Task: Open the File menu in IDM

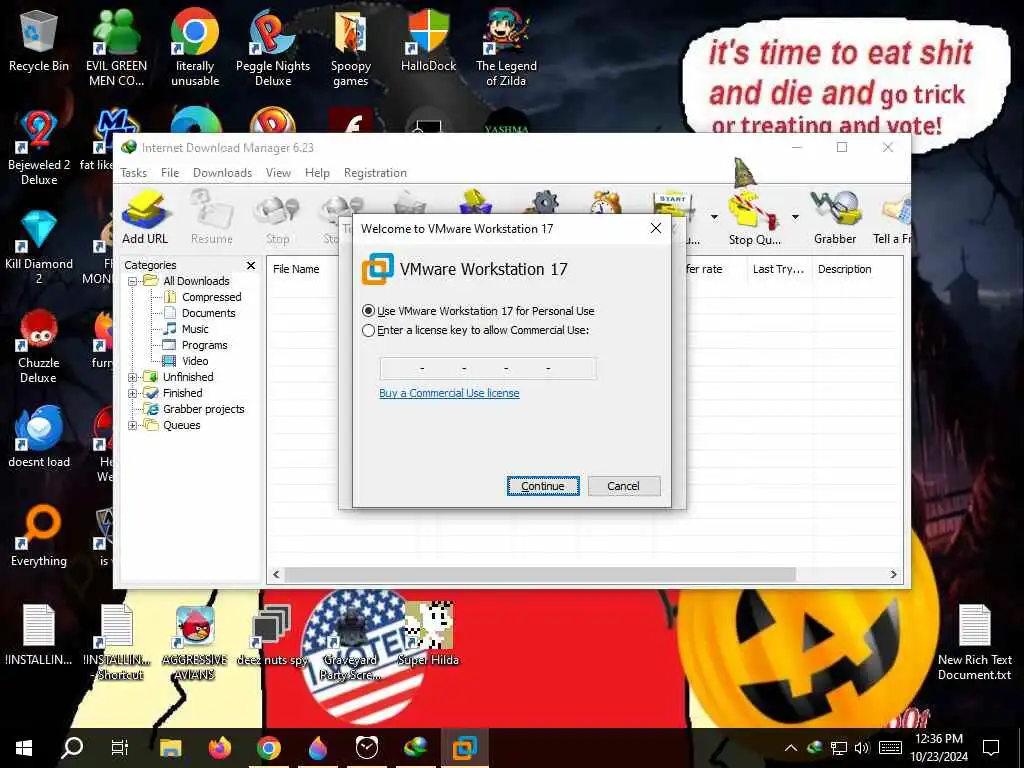Action: 170,173
